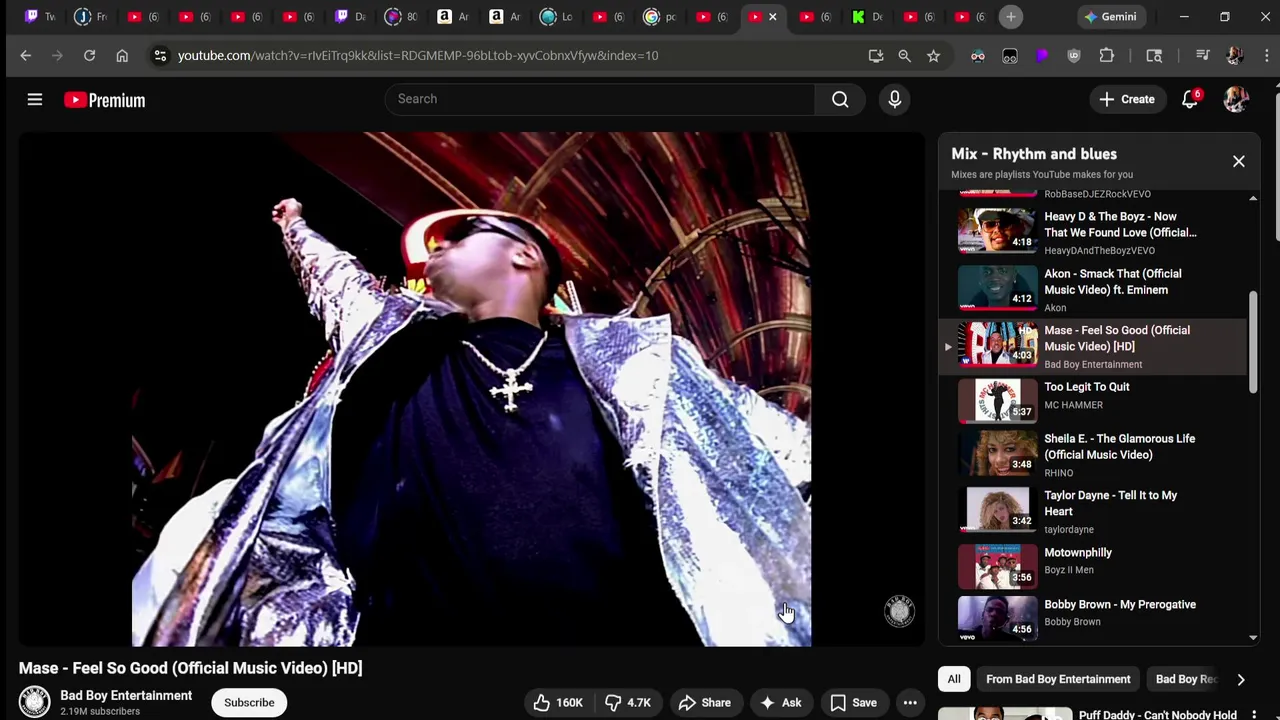Open the glasses-face extension in the toolbar
The width and height of the screenshot is (1280, 720).
click(978, 56)
